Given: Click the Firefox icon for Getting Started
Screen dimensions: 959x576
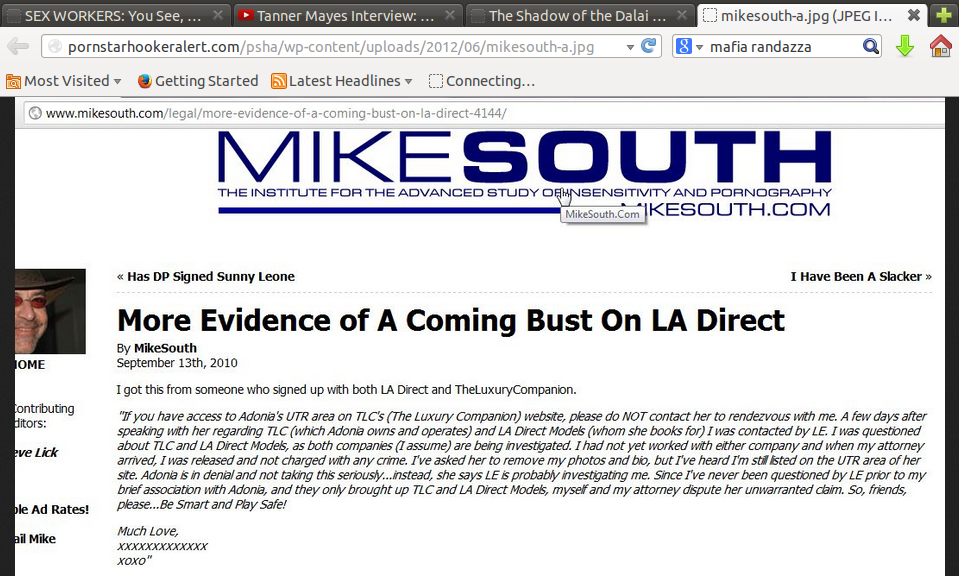Looking at the screenshot, I should pos(144,81).
